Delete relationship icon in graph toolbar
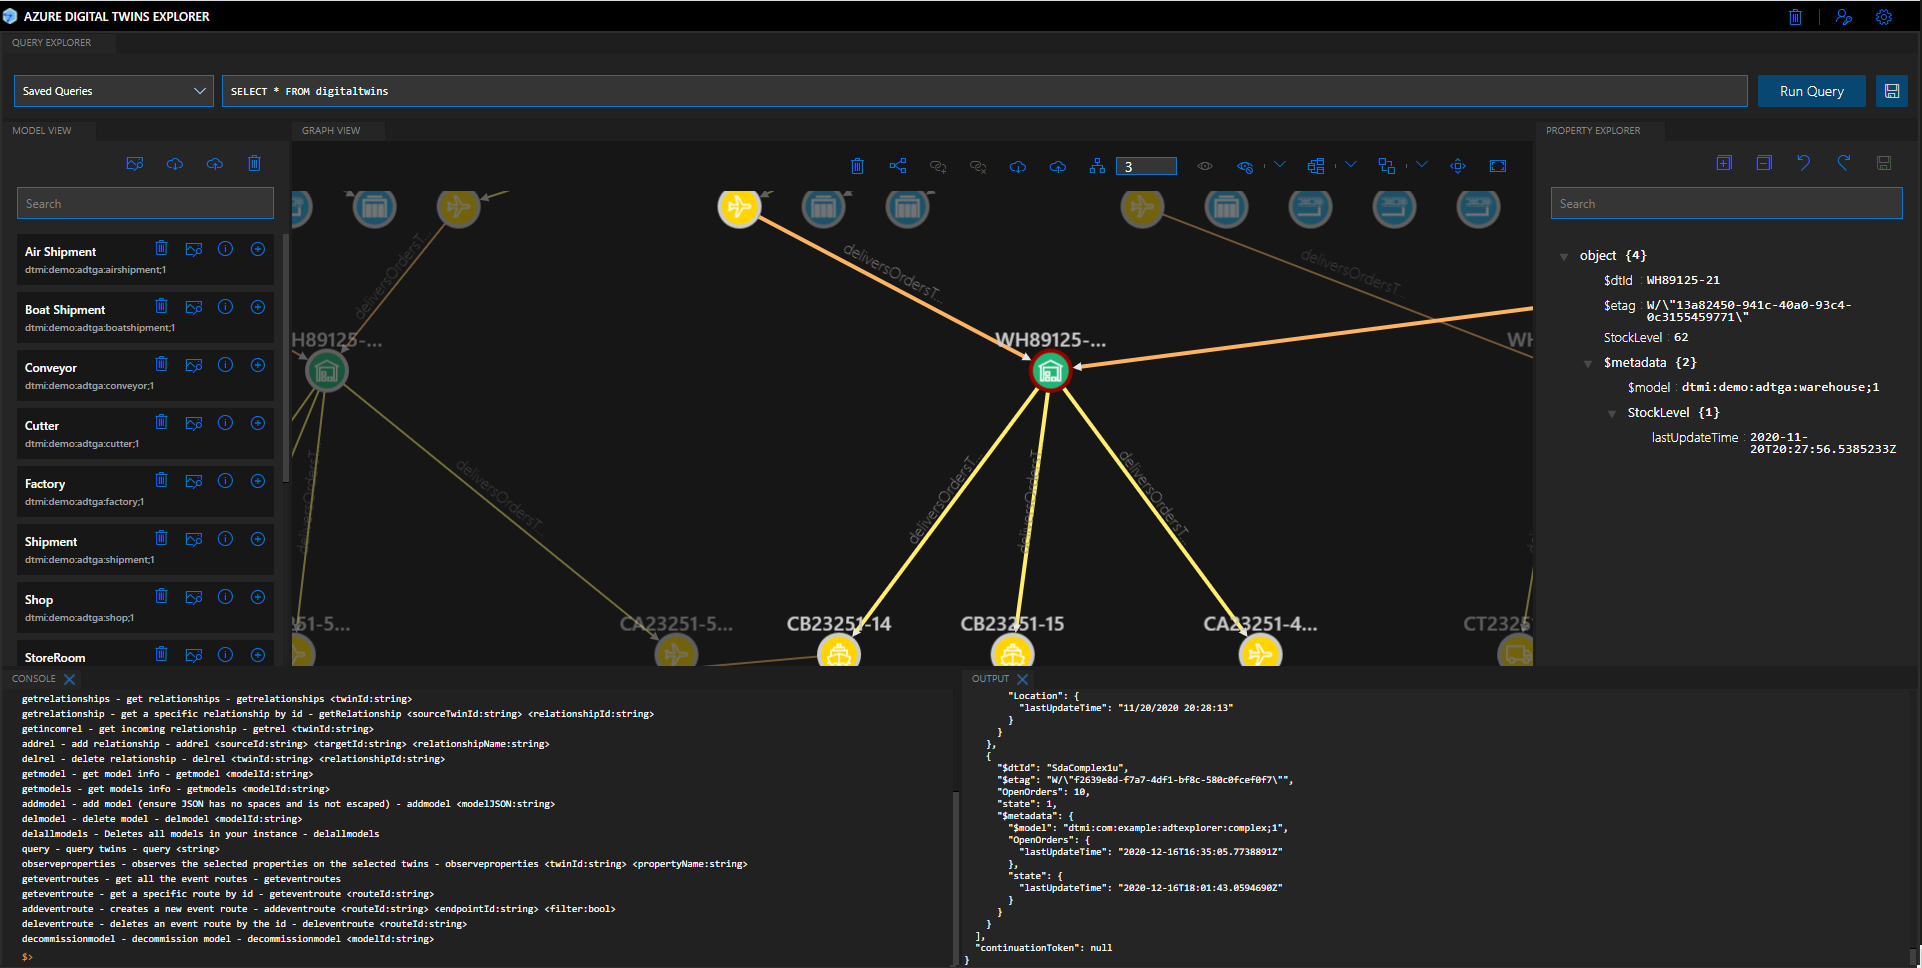 (x=978, y=166)
